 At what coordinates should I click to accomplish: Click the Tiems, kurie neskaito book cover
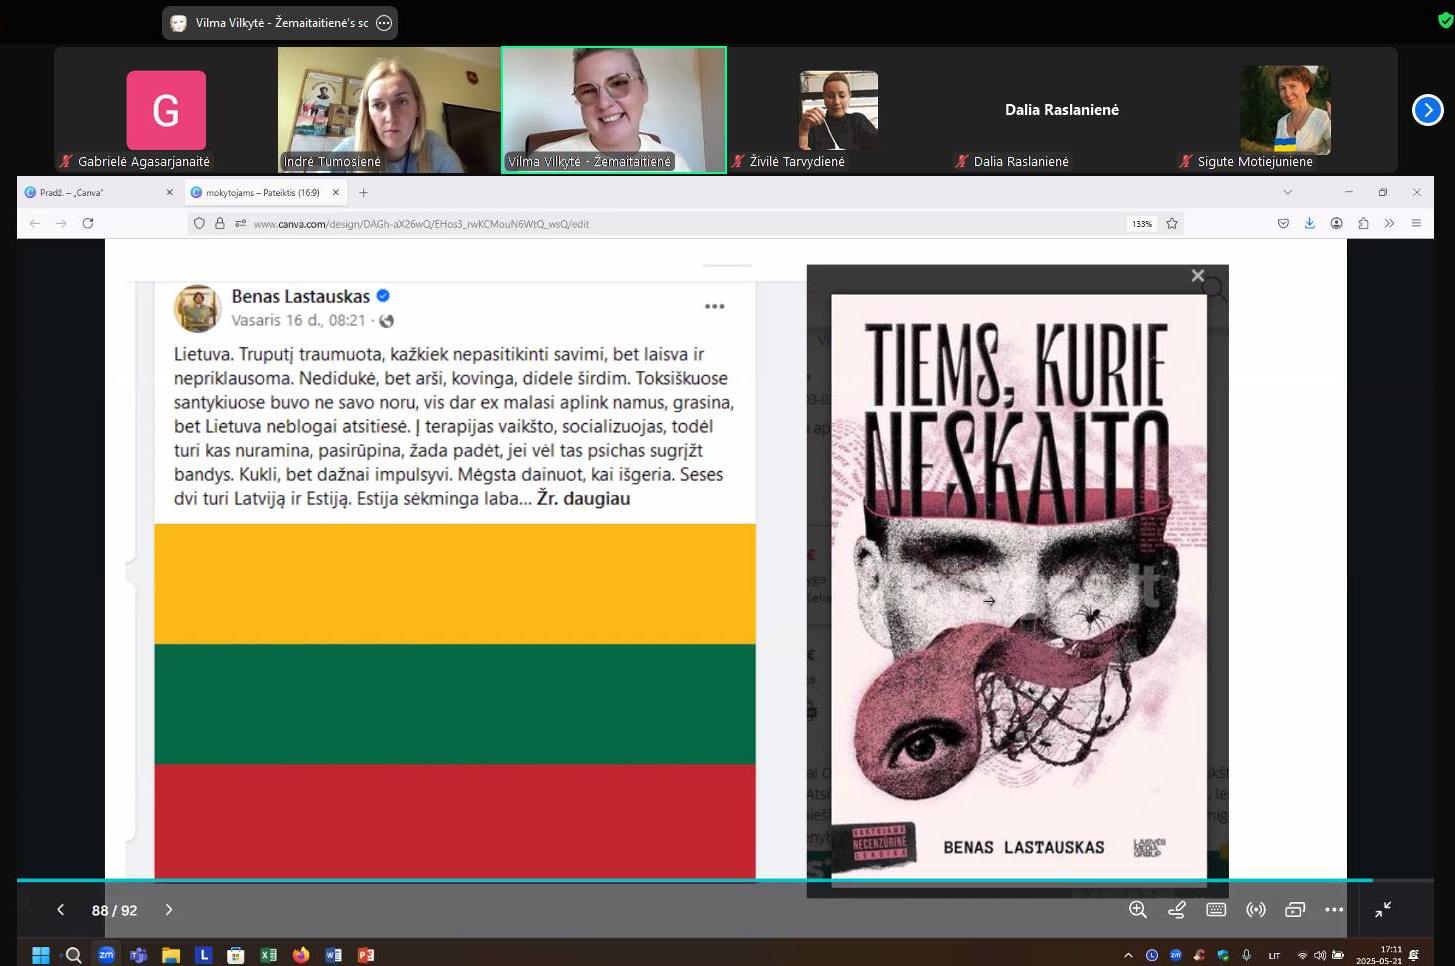[x=1019, y=590]
